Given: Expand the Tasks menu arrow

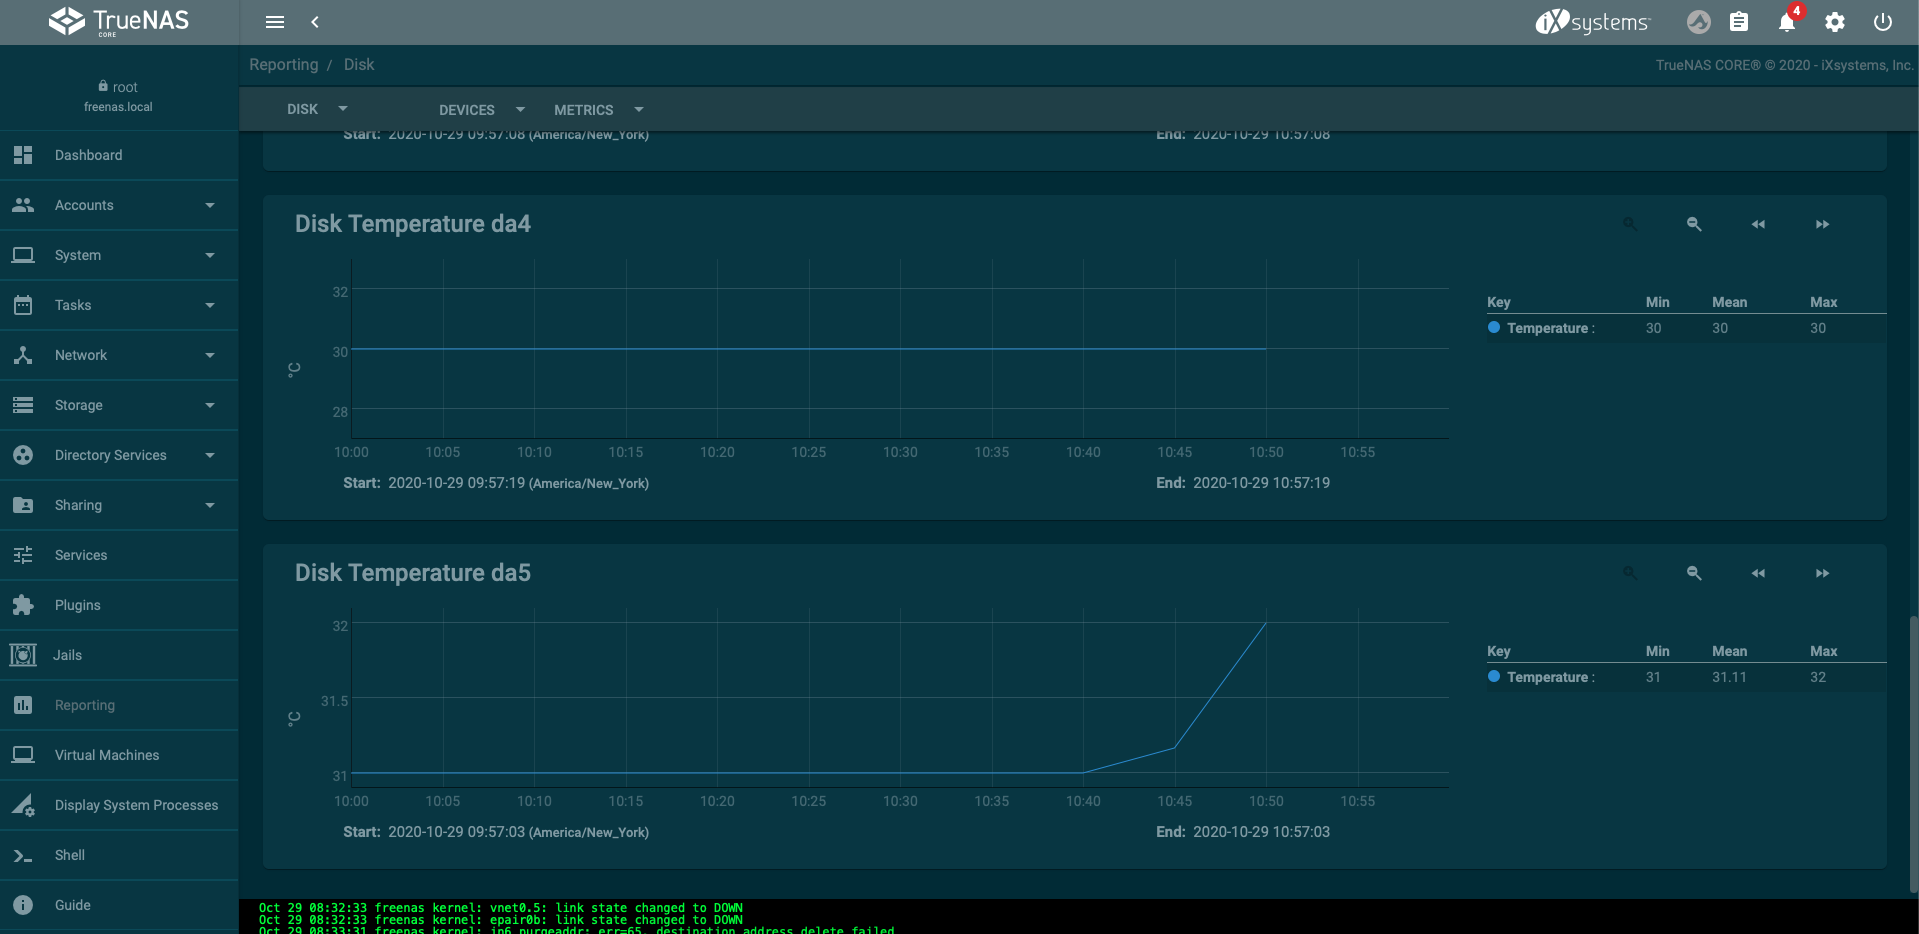Looking at the screenshot, I should pyautogui.click(x=210, y=305).
